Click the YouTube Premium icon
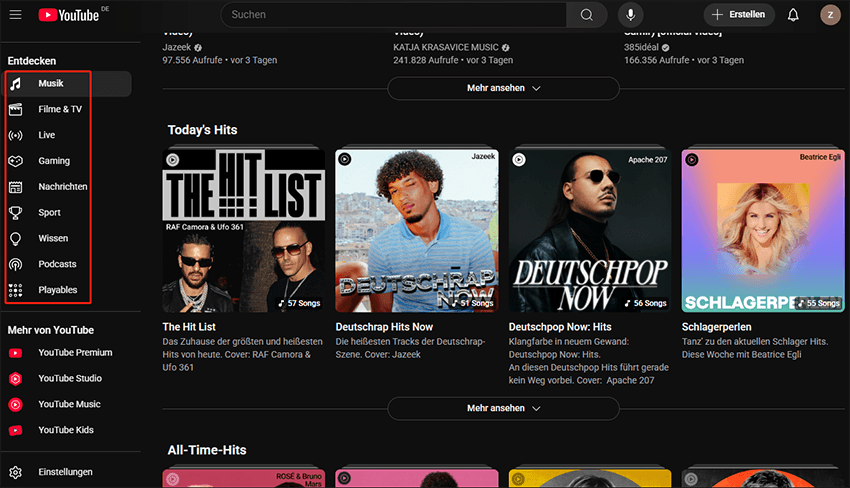The height and width of the screenshot is (488, 850). (16, 353)
